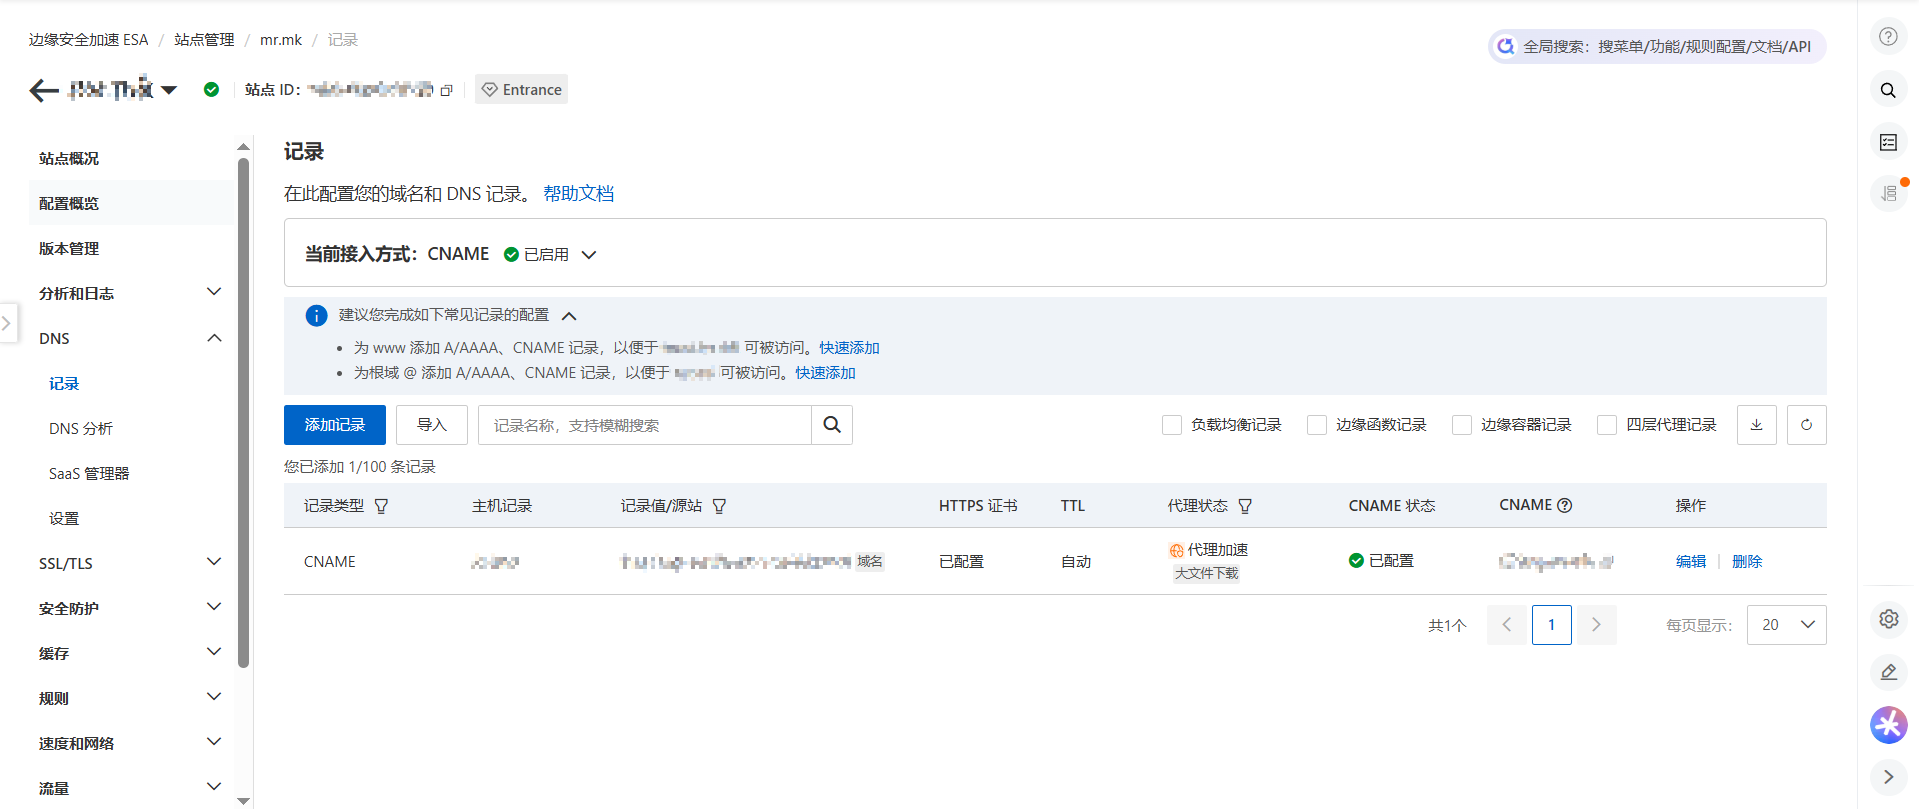Click the blue info icon in tip banner
This screenshot has height=809, width=1919.
click(316, 316)
